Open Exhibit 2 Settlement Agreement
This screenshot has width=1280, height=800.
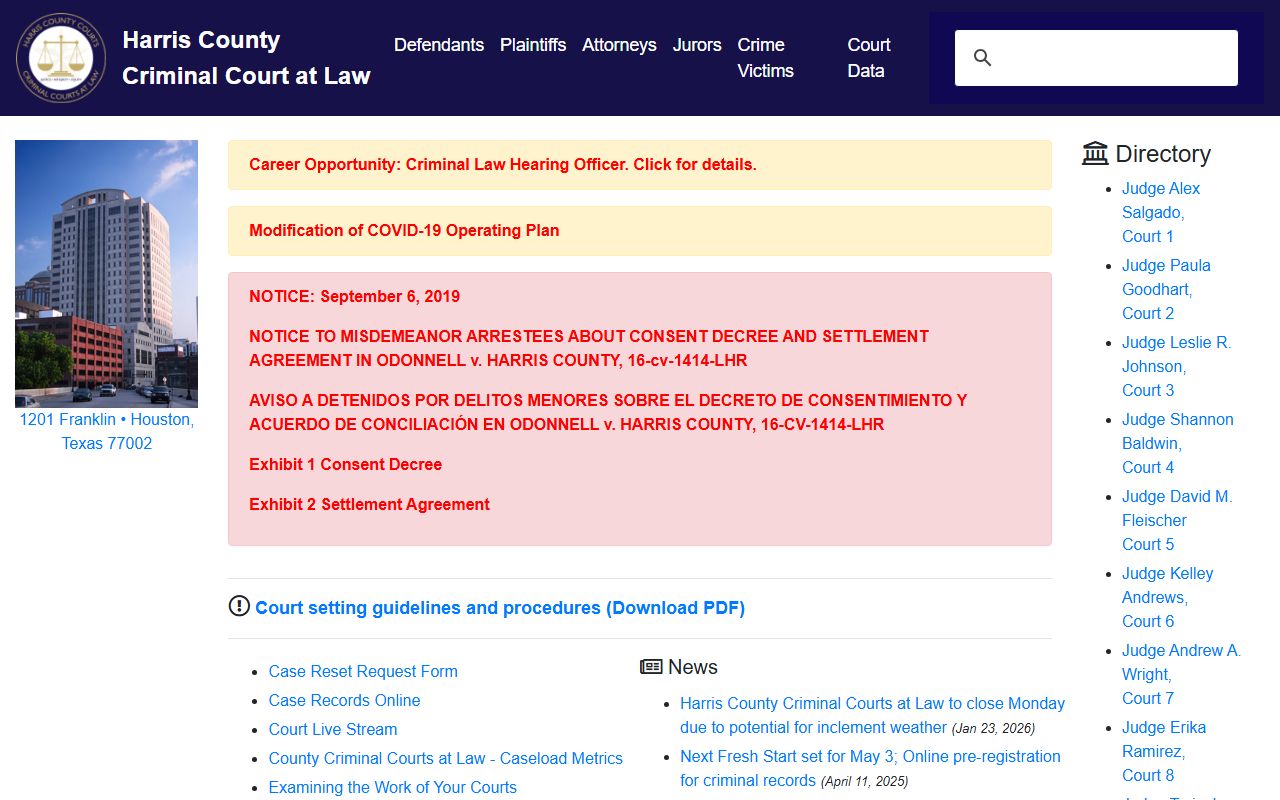(369, 505)
